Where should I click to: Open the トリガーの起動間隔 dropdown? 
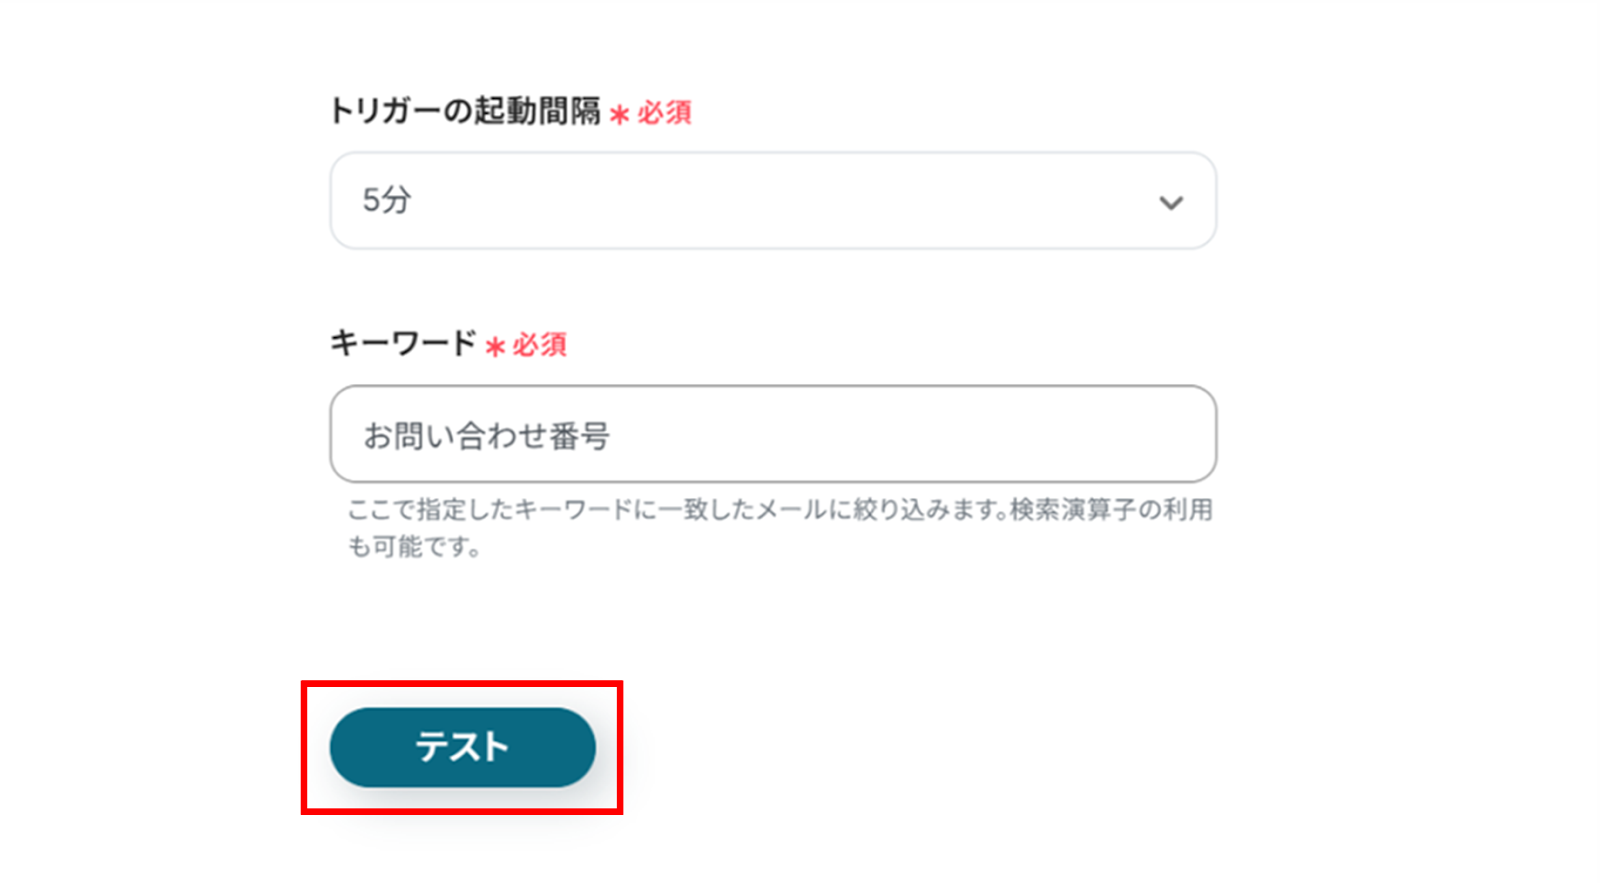tap(773, 201)
